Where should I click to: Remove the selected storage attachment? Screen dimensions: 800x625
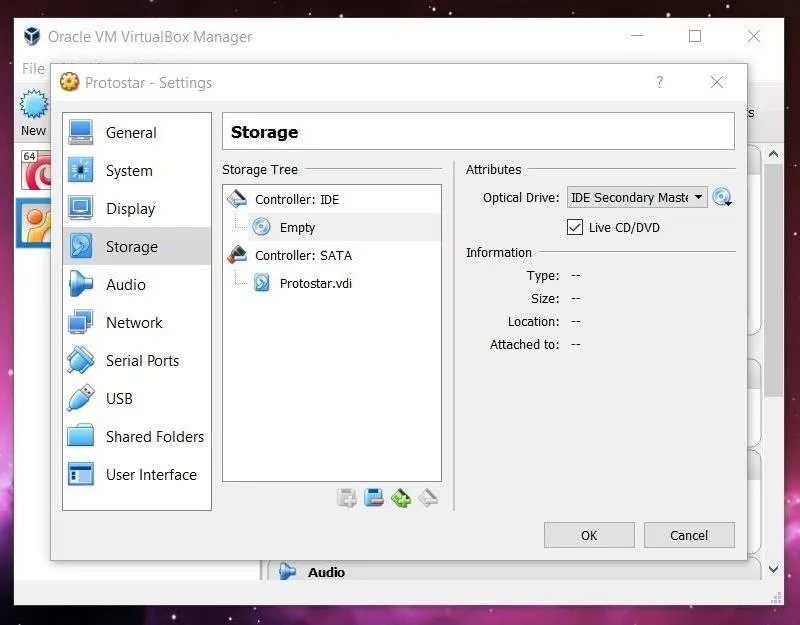tap(374, 497)
